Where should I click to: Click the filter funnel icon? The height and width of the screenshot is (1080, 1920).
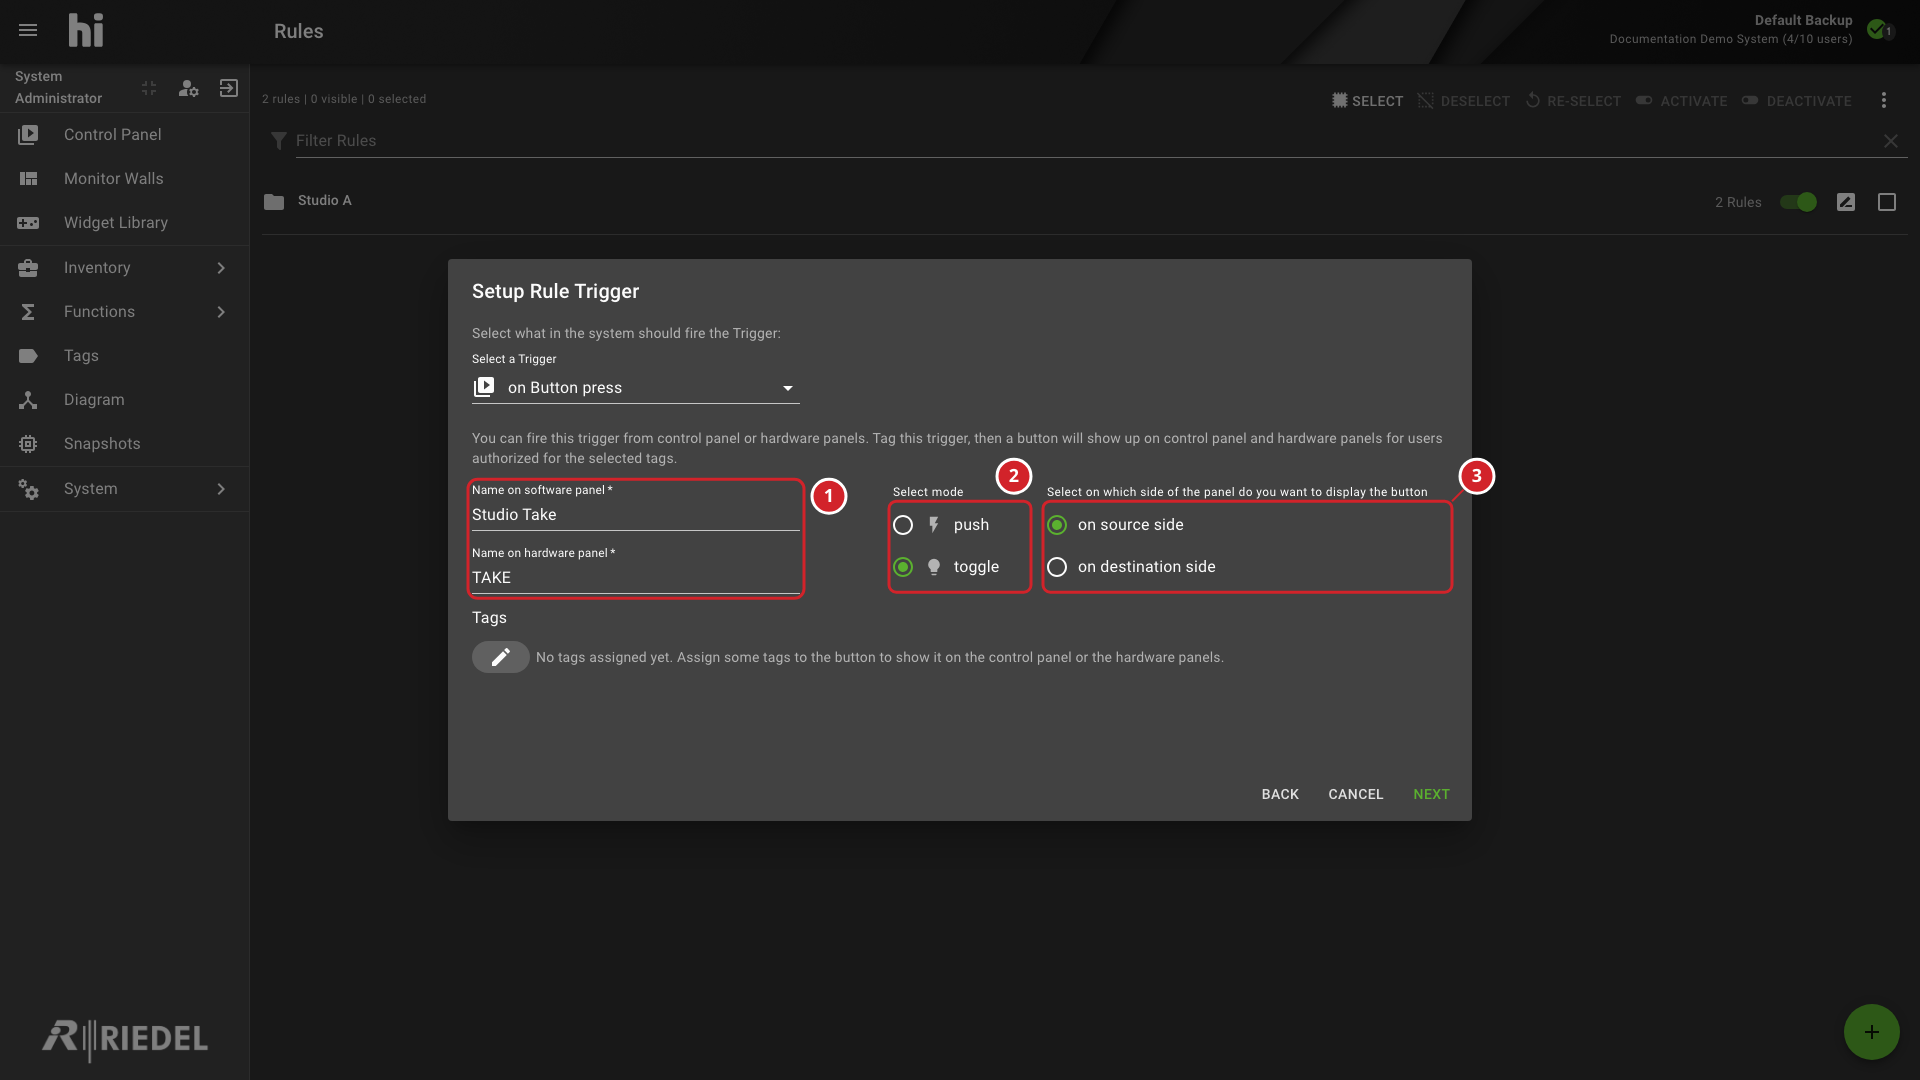[x=279, y=141]
